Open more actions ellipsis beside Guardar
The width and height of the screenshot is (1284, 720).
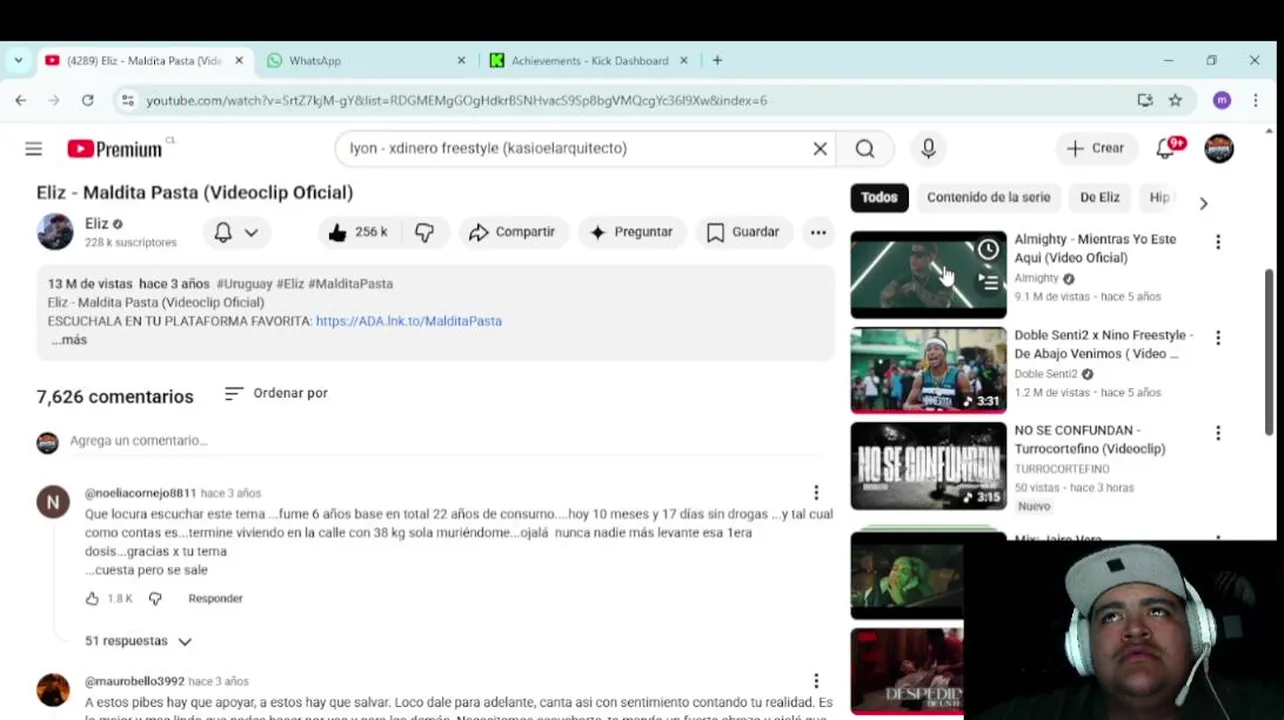coord(818,232)
